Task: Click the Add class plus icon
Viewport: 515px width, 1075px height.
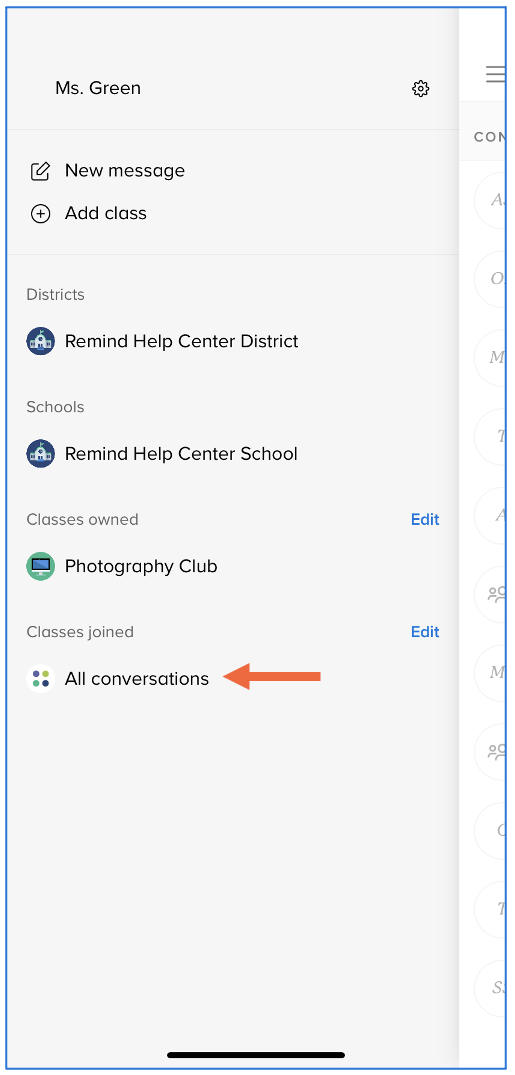Action: [x=40, y=214]
